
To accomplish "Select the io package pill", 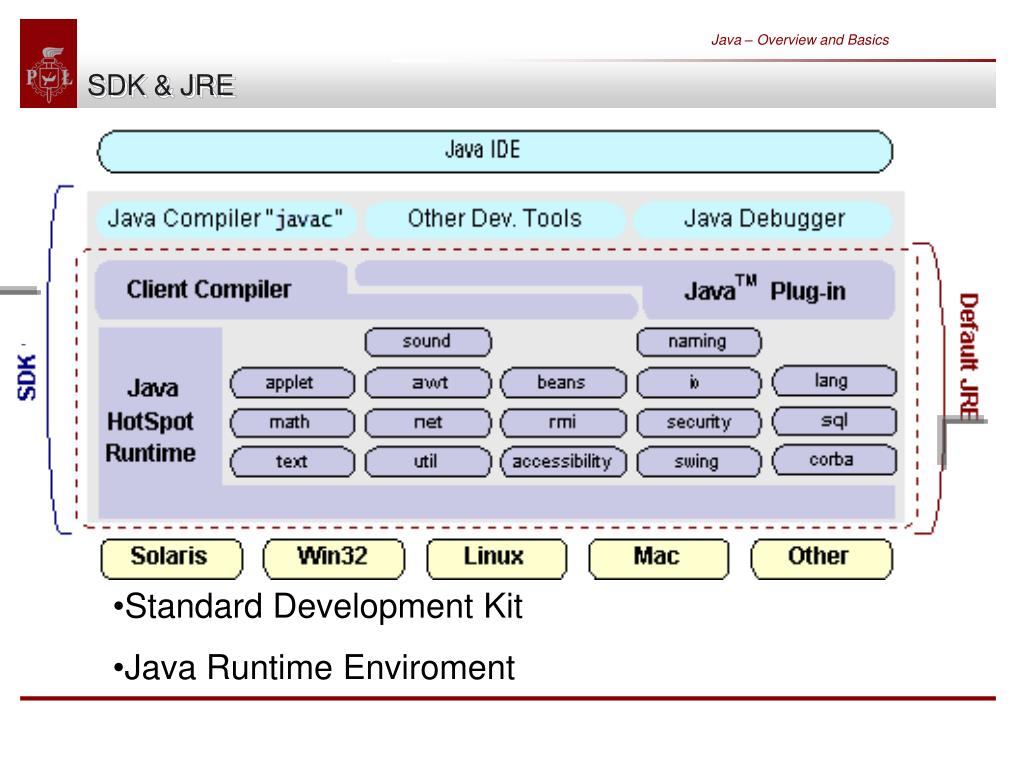I will [699, 383].
